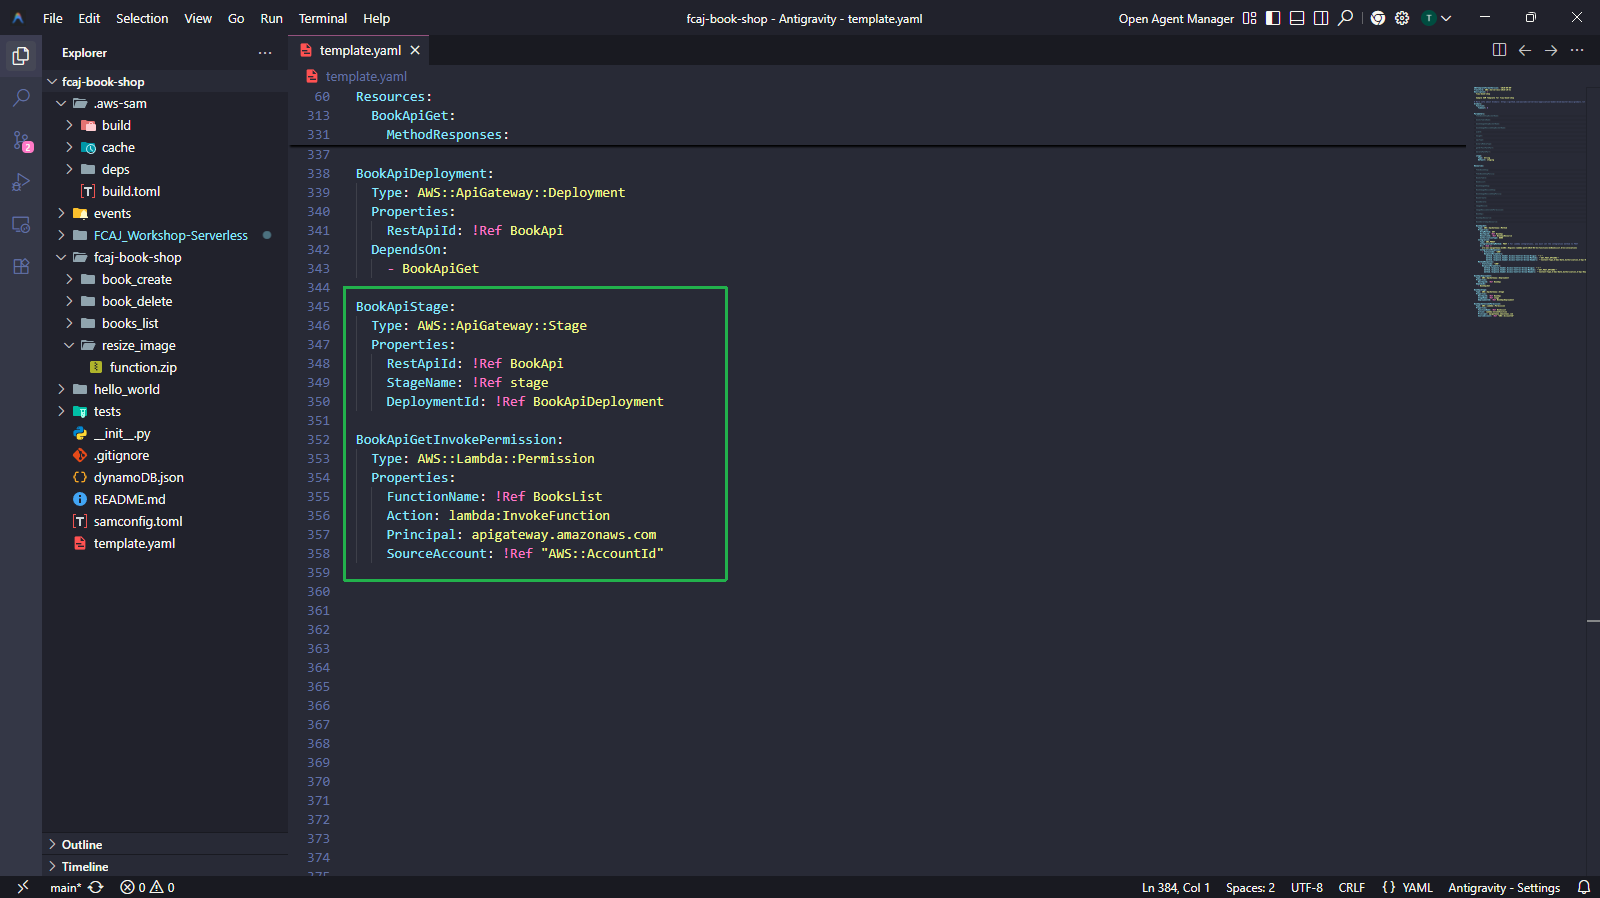Change YAML language mode in status bar
Viewport: 1600px width, 898px height.
tap(1417, 888)
